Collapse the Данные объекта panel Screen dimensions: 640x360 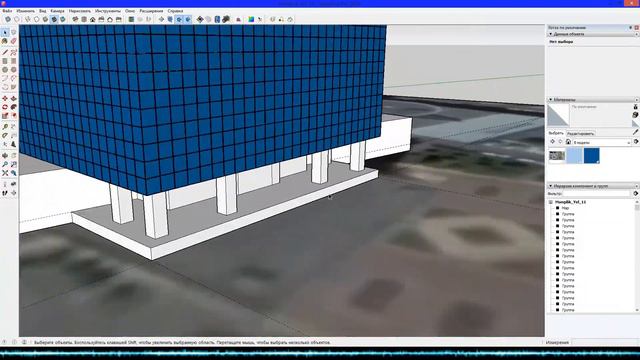point(550,34)
